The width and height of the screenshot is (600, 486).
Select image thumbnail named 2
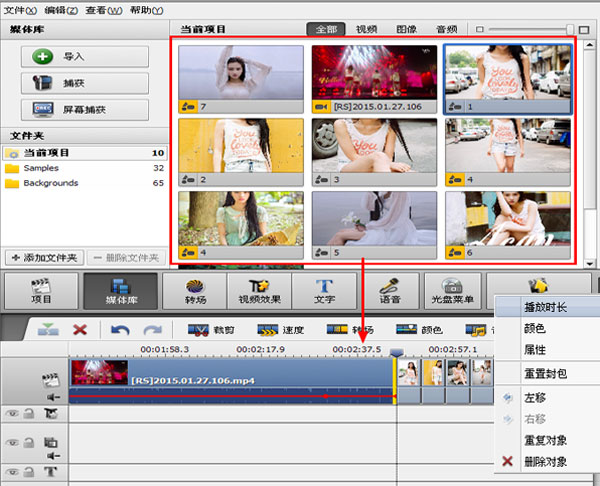pos(241,152)
